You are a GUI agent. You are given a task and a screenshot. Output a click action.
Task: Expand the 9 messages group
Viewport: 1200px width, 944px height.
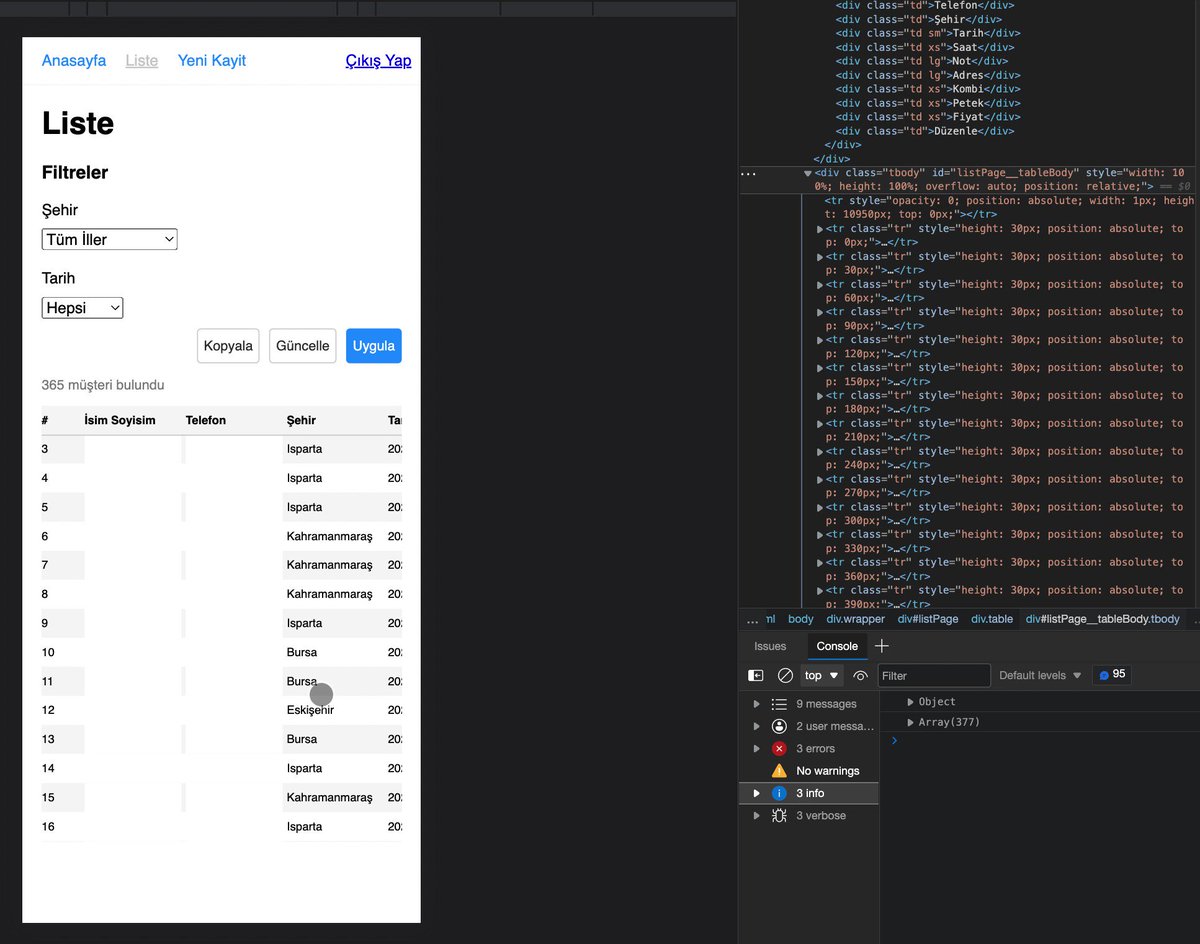coord(756,704)
